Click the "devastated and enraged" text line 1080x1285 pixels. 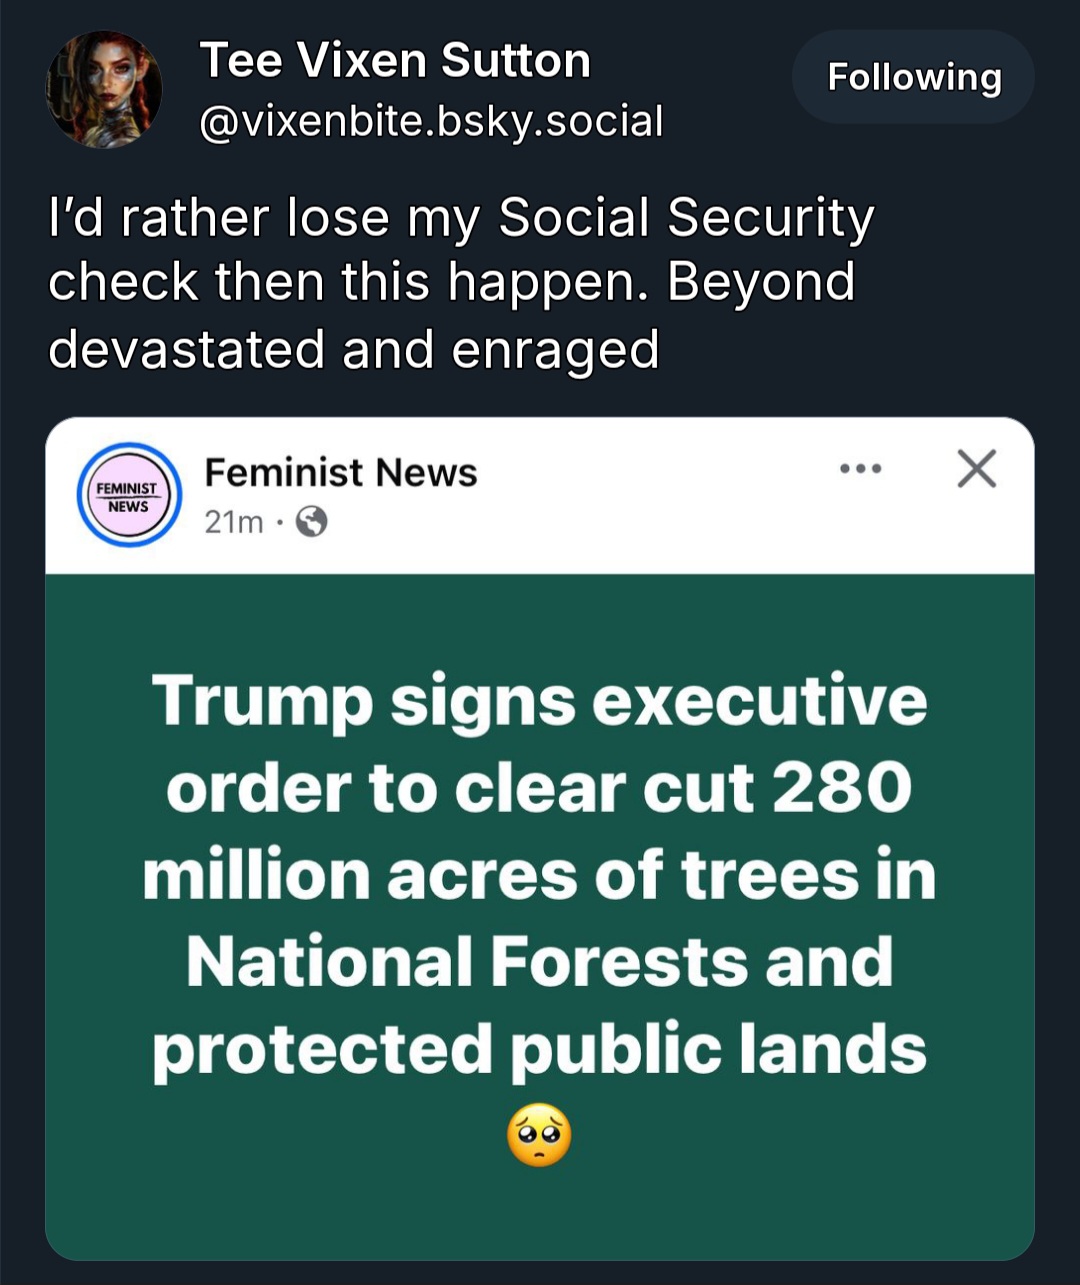(354, 349)
